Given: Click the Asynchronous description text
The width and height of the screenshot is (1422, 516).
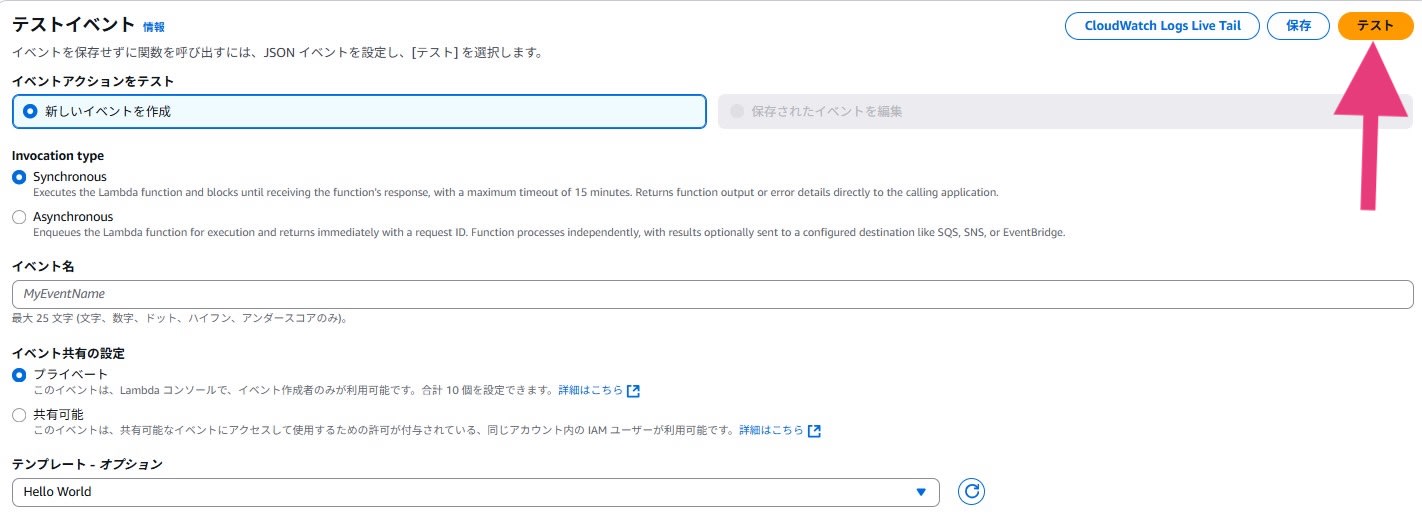Looking at the screenshot, I should click(x=549, y=232).
